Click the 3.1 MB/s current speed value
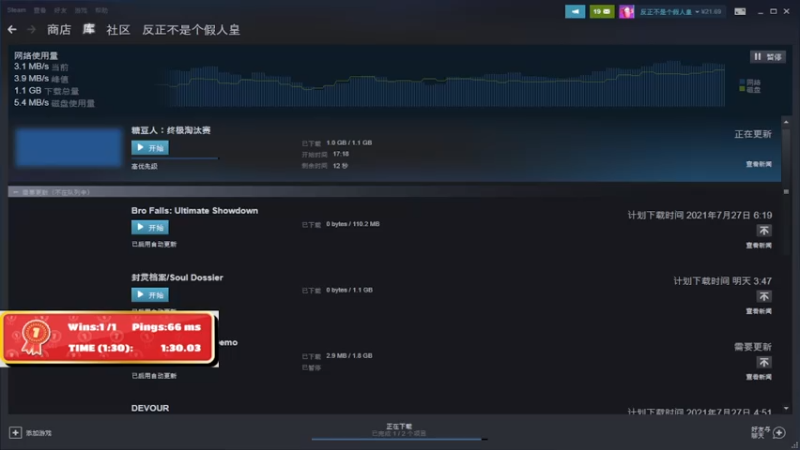The image size is (800, 450). [x=31, y=67]
